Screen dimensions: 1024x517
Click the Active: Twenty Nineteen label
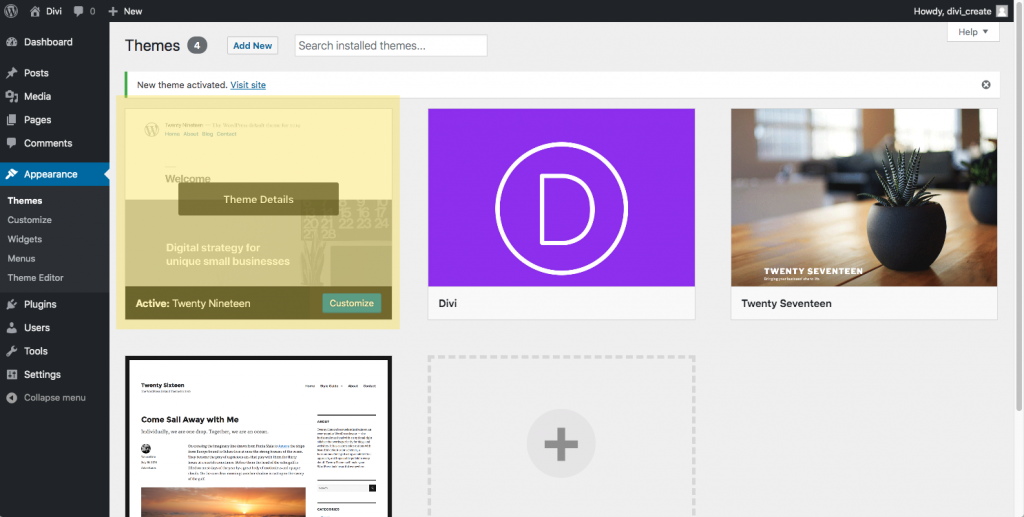pos(193,304)
